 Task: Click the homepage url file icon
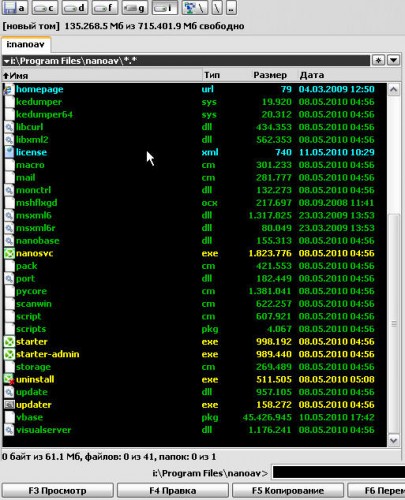point(9,89)
